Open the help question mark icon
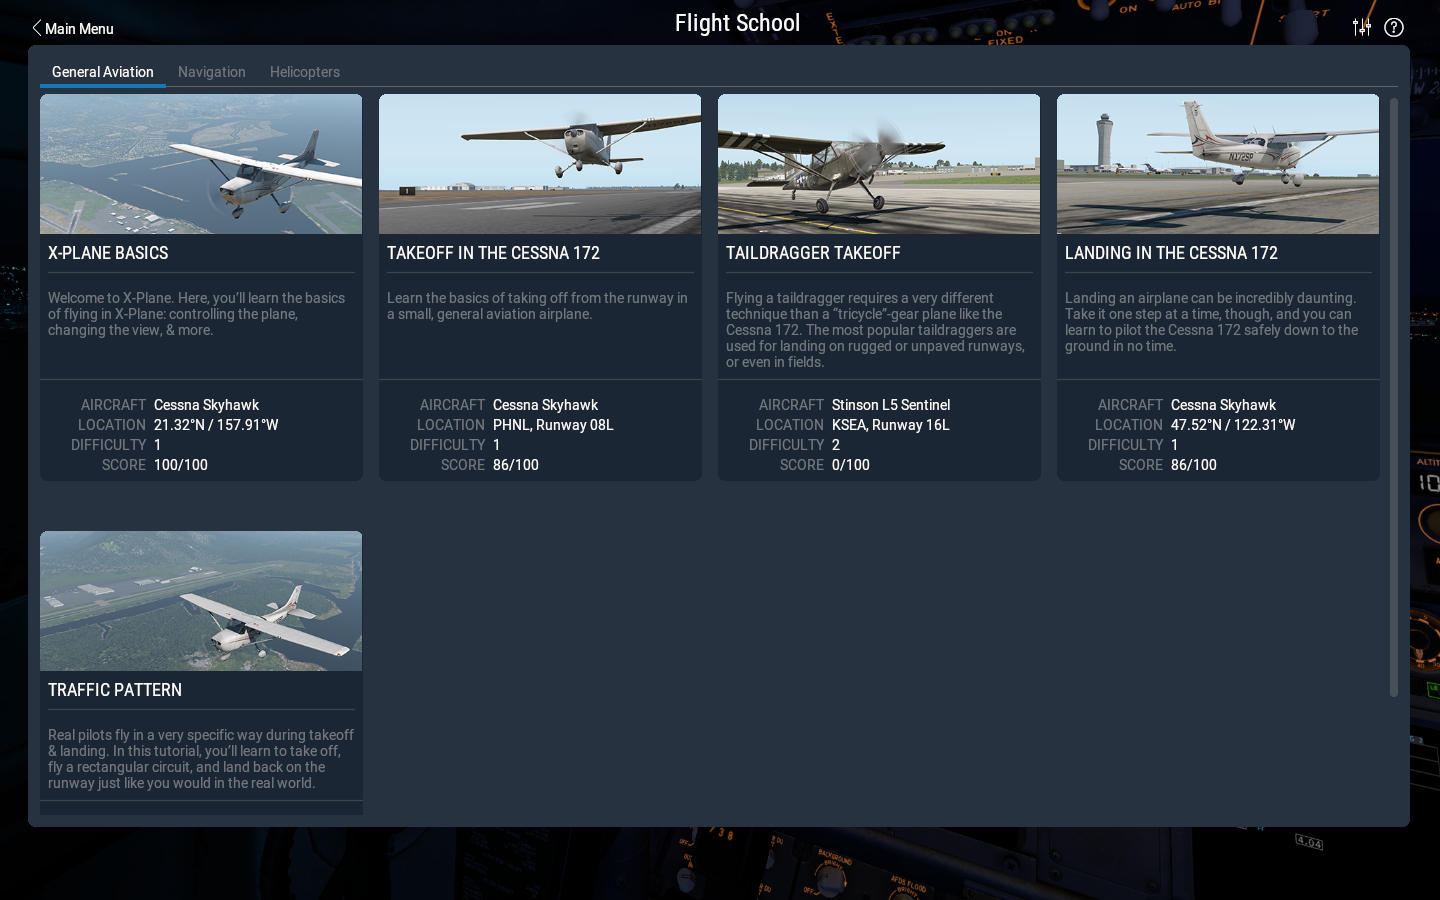This screenshot has width=1440, height=900. pos(1394,27)
